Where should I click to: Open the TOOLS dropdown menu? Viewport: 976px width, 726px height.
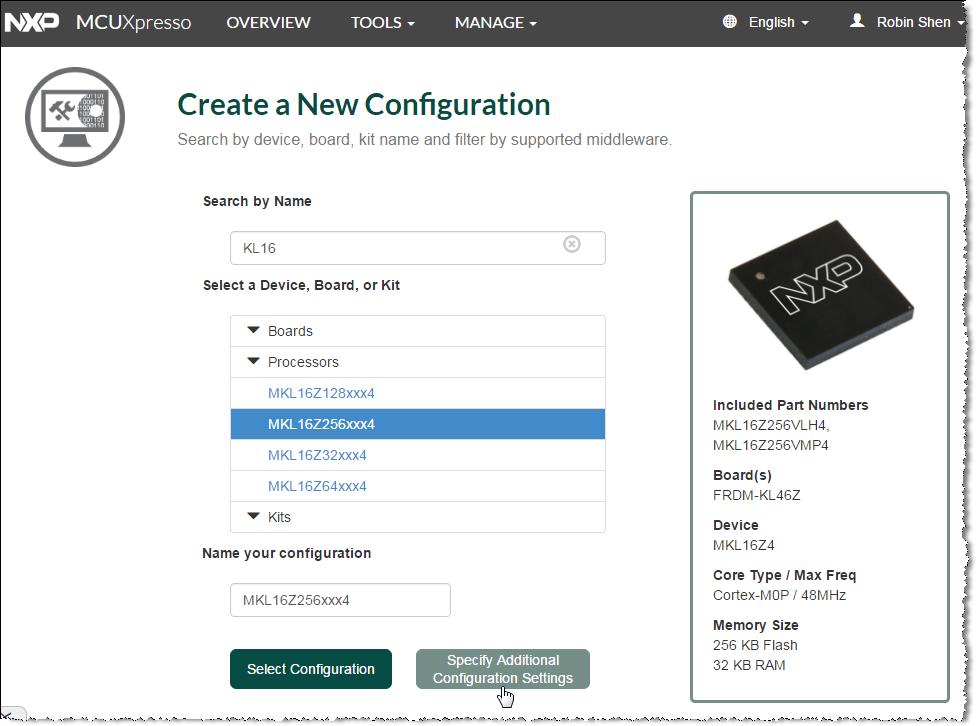click(382, 22)
